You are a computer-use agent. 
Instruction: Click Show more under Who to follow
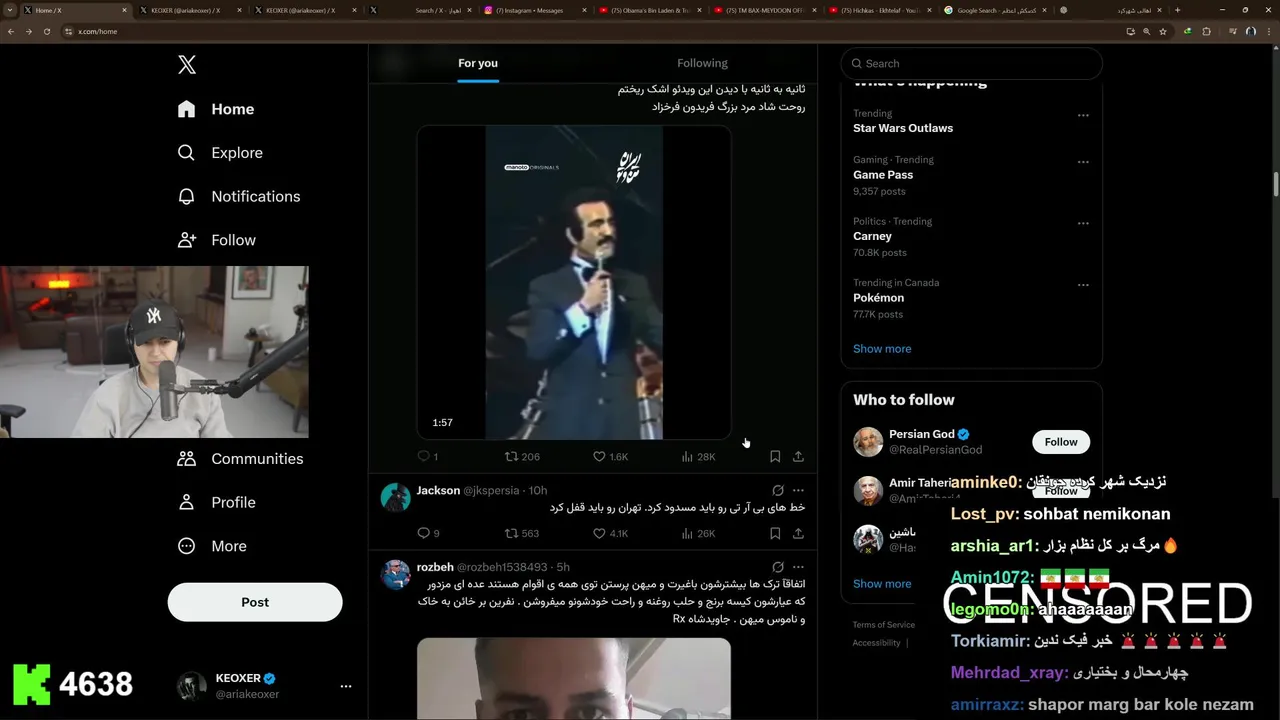882,584
